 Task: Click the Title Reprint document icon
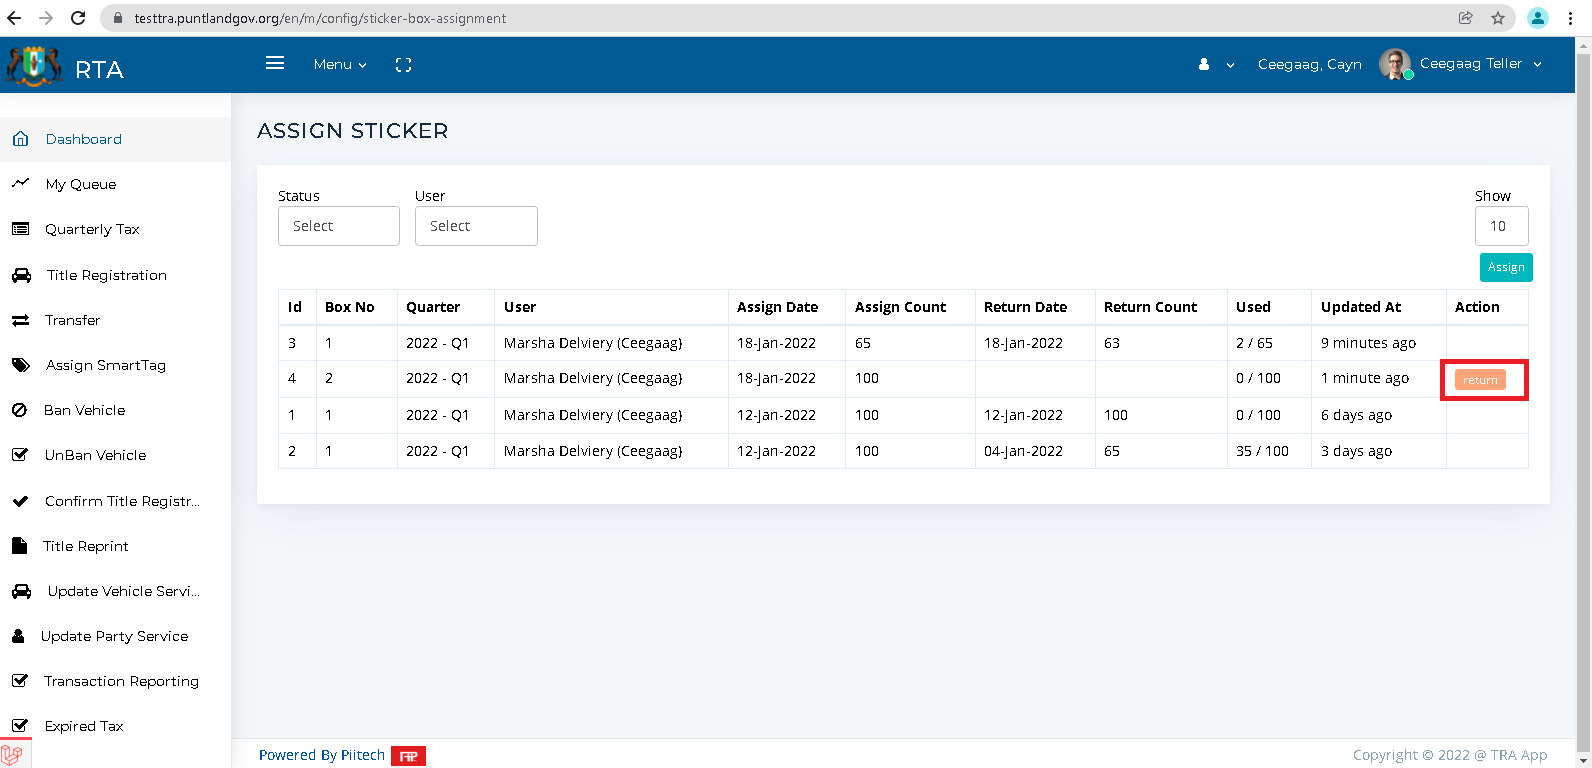(x=19, y=546)
